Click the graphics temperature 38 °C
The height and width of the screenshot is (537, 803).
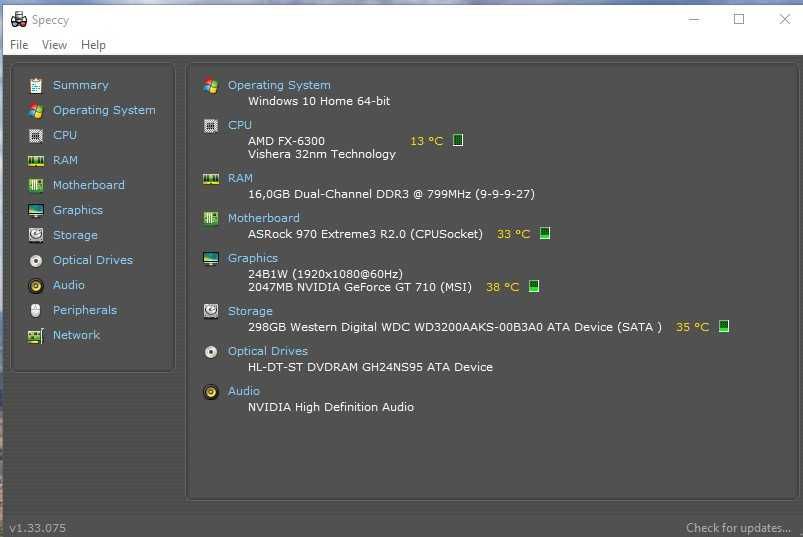[x=502, y=287]
